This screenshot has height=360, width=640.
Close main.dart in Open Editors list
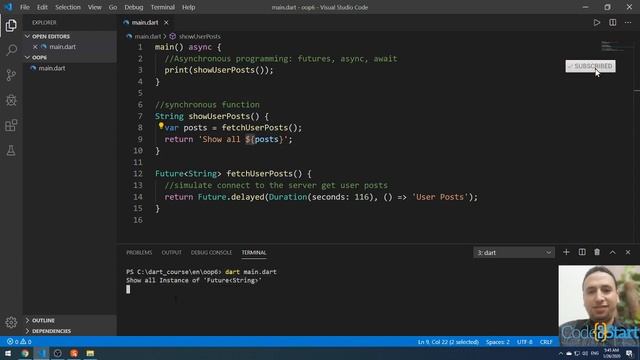35,47
